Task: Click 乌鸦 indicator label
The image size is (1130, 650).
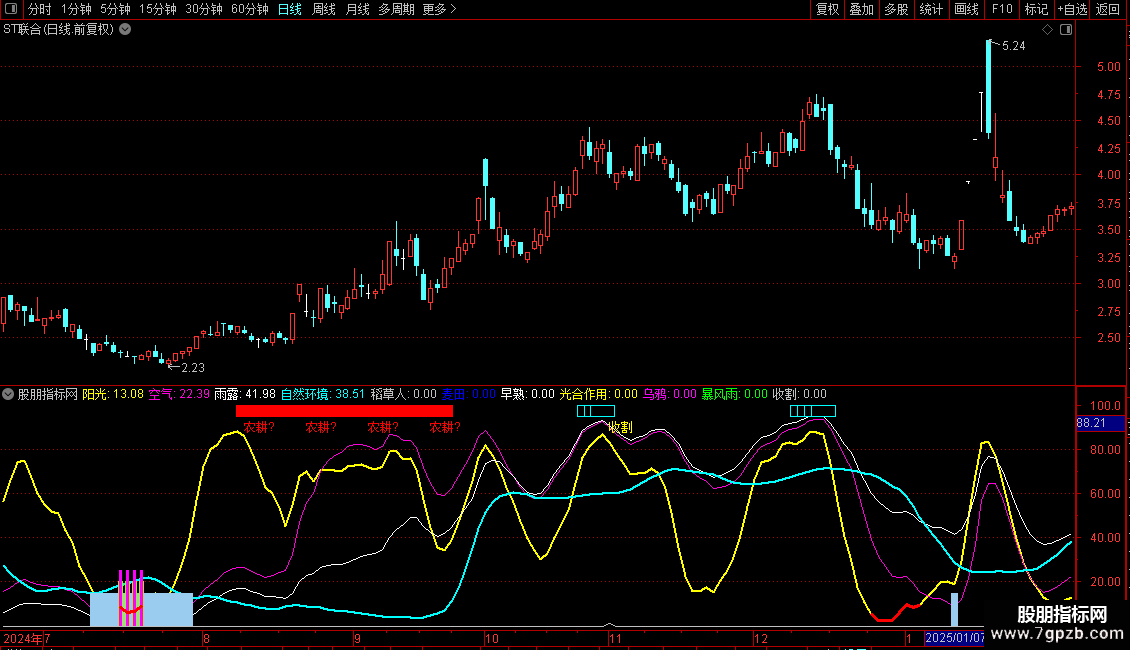Action: point(669,394)
